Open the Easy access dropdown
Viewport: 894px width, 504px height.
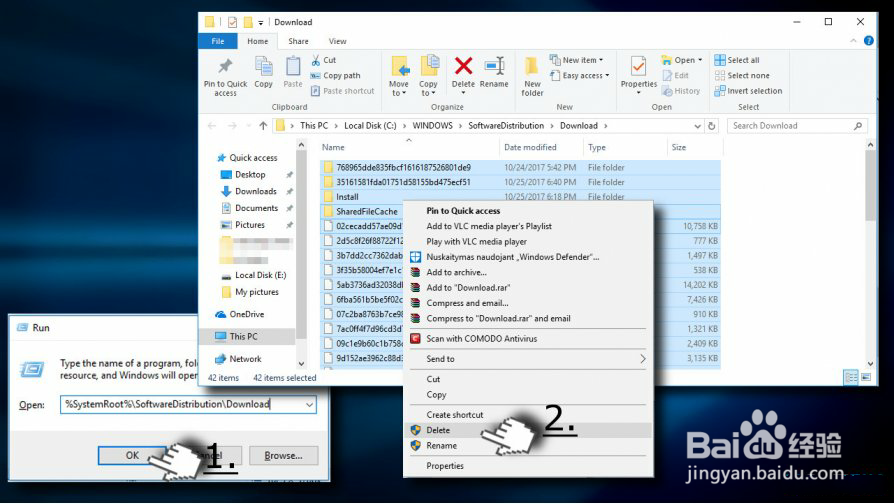coord(579,75)
